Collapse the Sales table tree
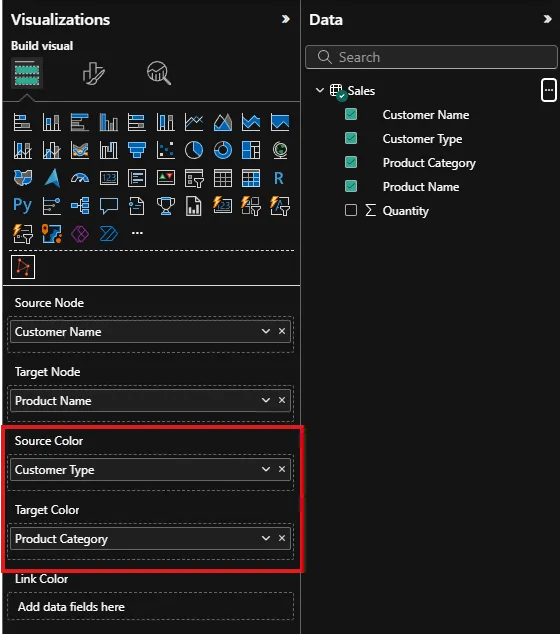This screenshot has width=560, height=634. 319,90
